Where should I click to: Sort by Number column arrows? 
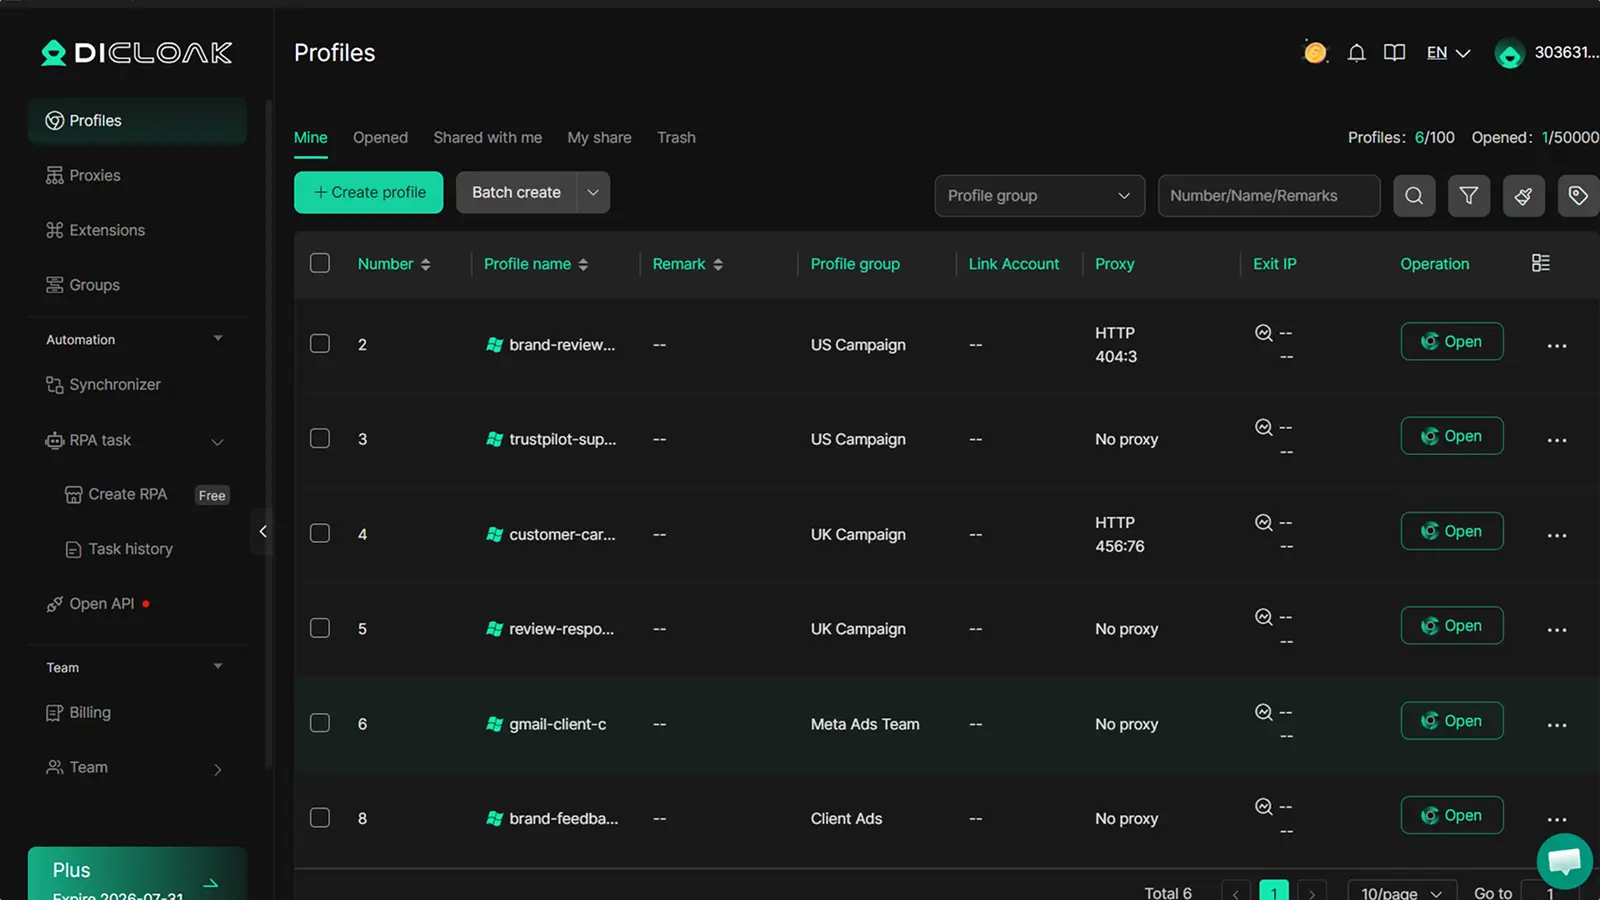426,264
